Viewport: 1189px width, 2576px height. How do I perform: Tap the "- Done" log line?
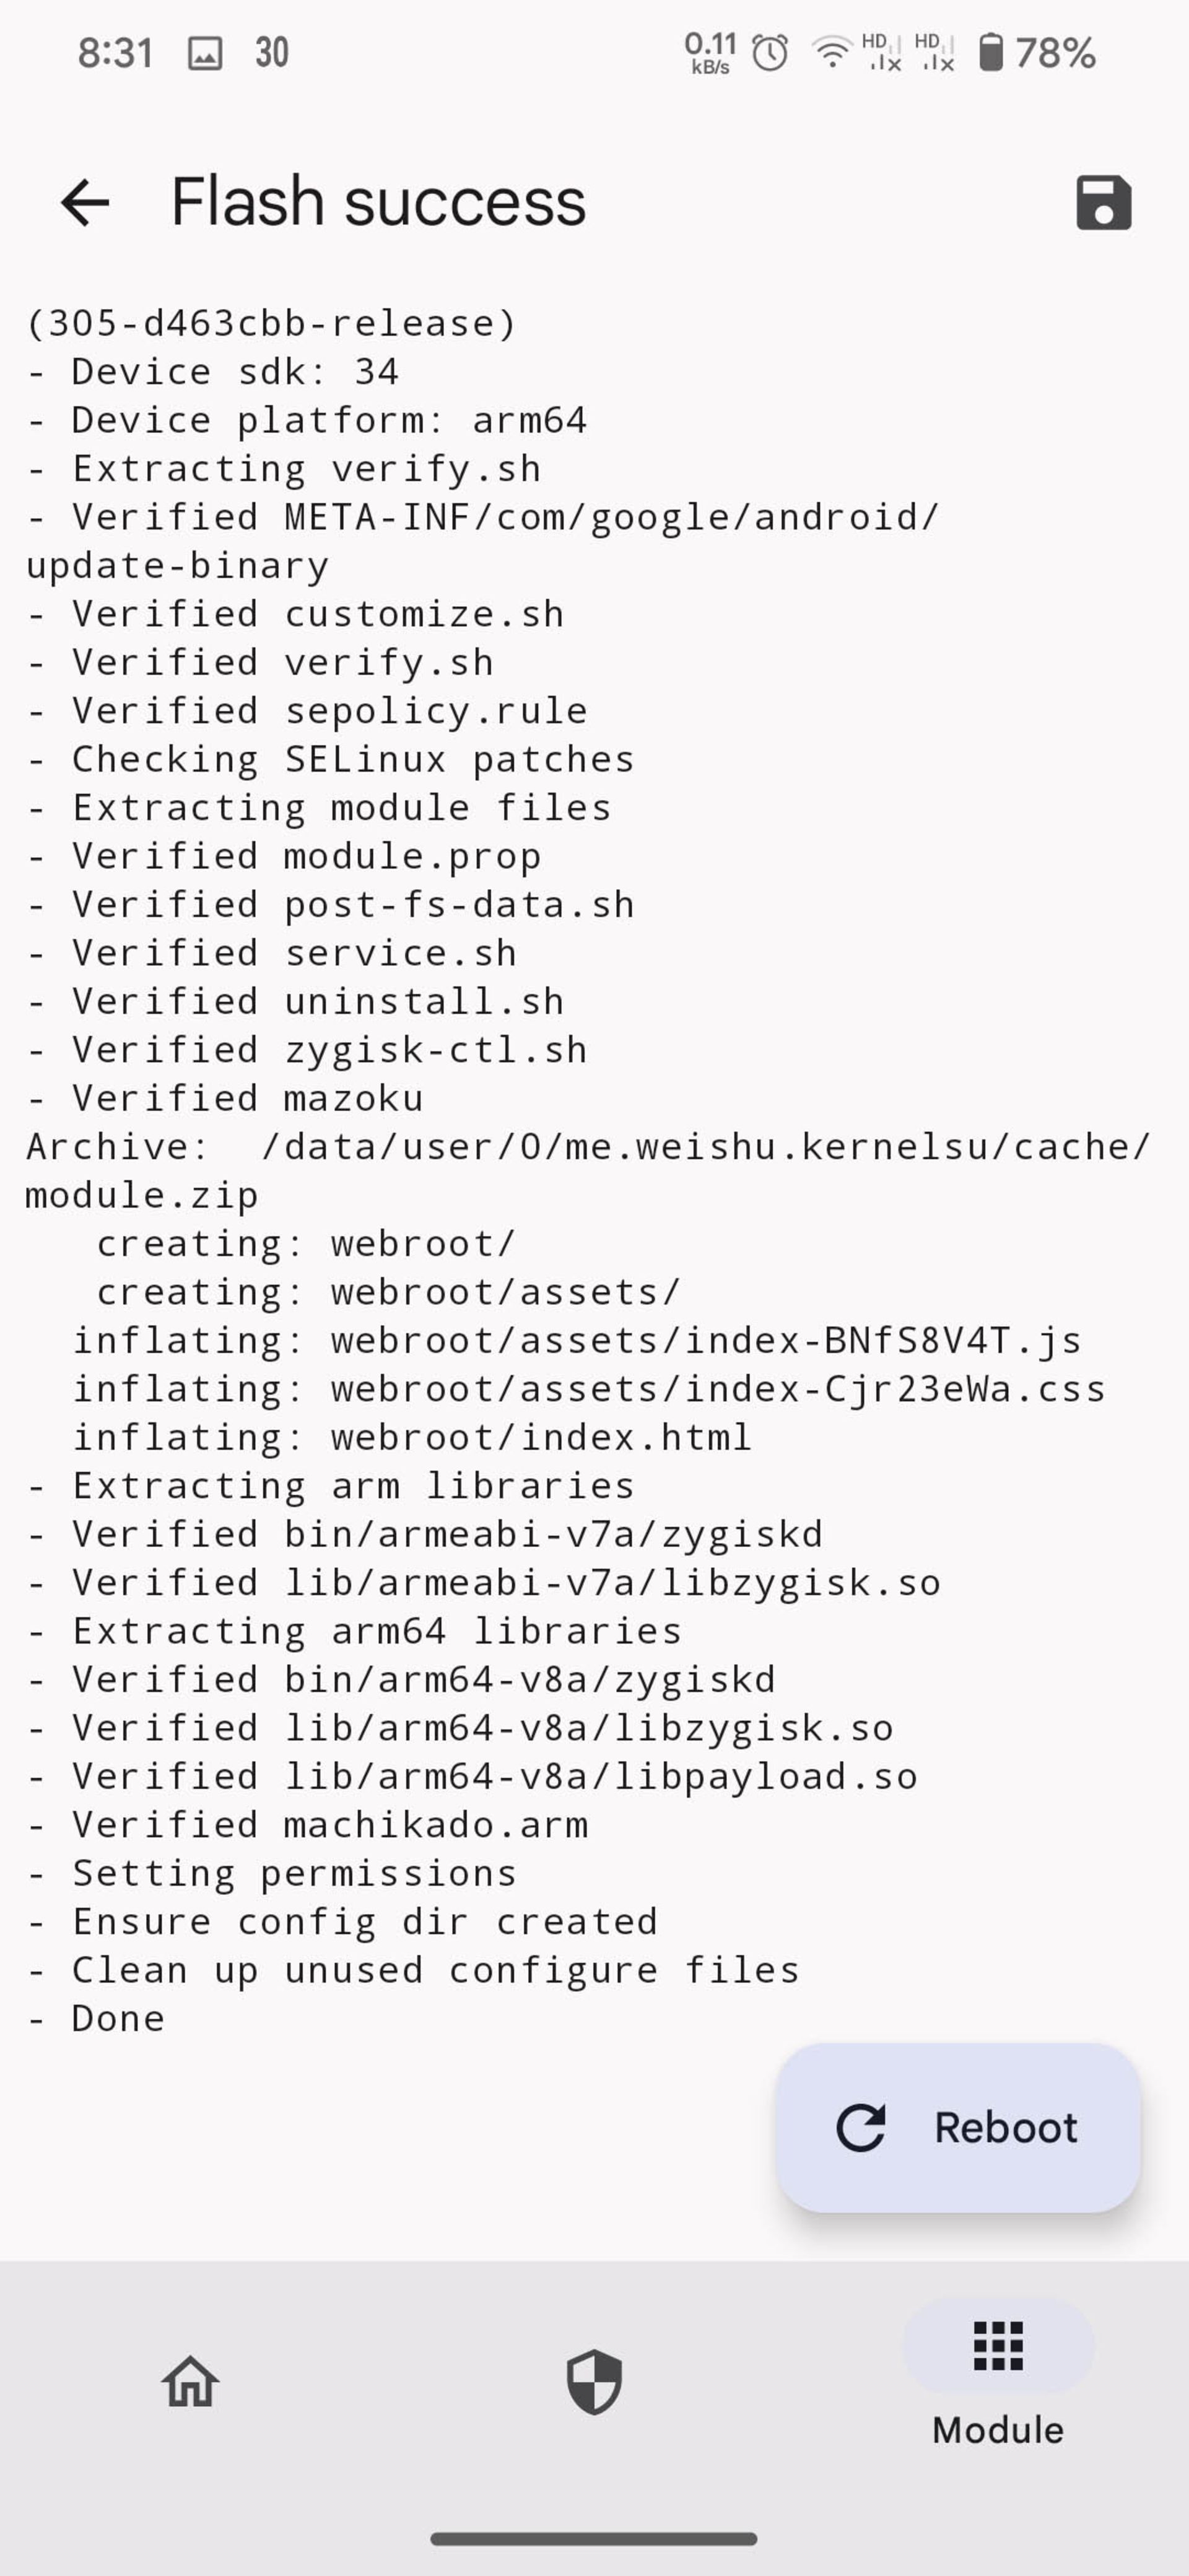click(x=96, y=2018)
